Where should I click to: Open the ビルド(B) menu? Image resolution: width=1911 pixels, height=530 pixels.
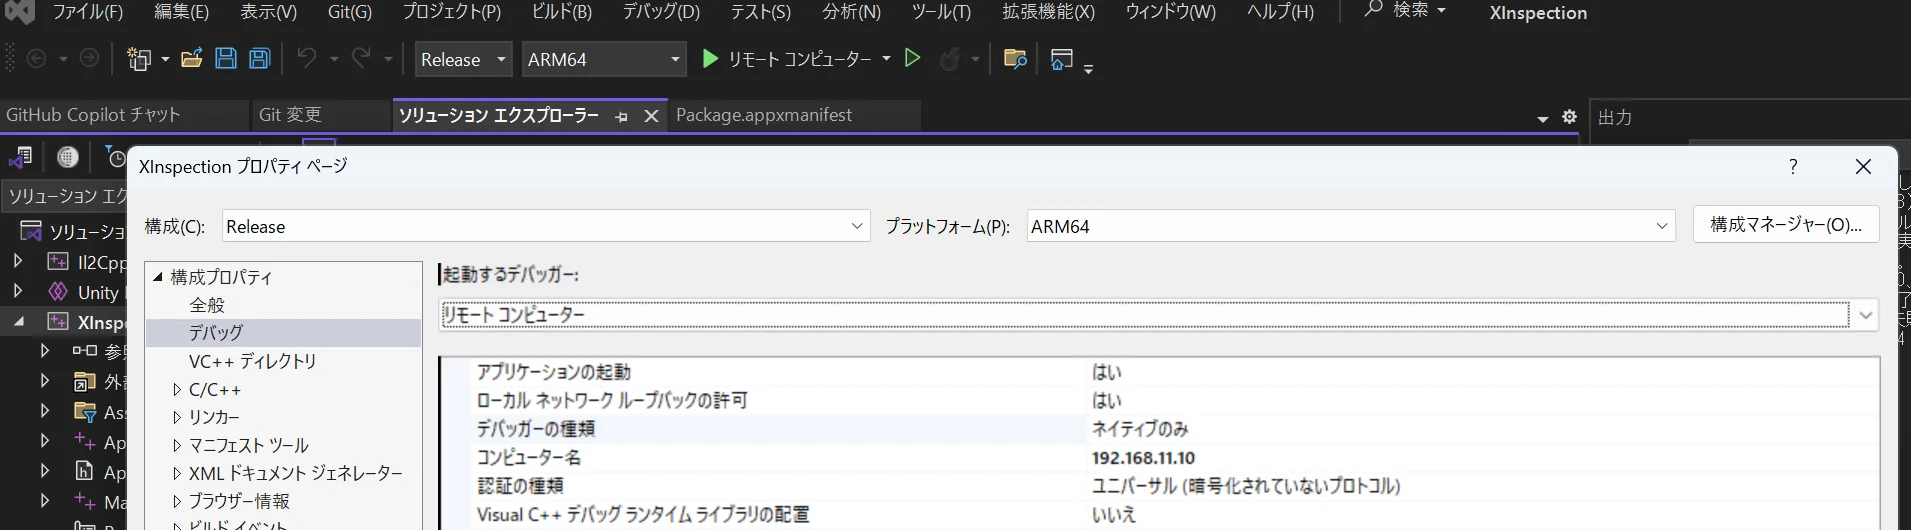[x=561, y=12]
